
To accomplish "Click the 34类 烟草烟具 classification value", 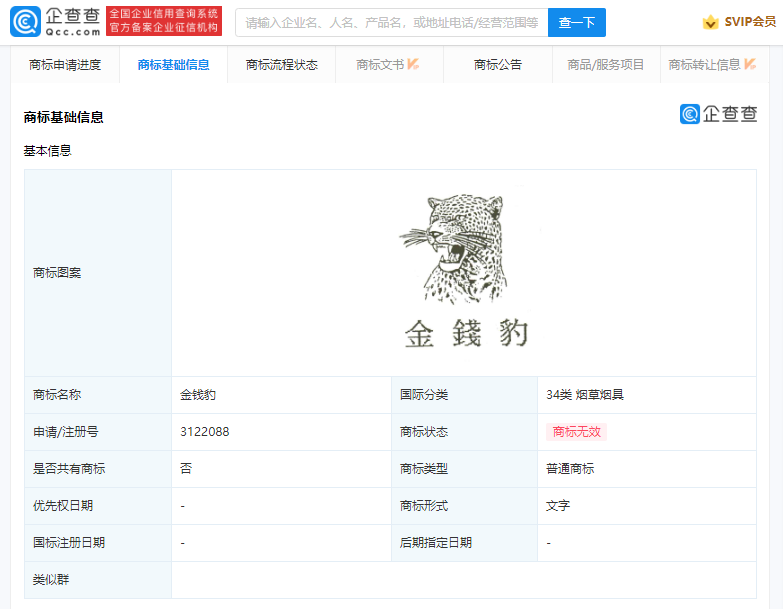I will tap(584, 395).
